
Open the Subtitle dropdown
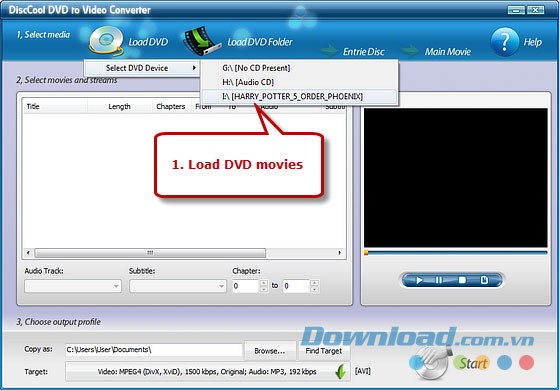[x=178, y=286]
